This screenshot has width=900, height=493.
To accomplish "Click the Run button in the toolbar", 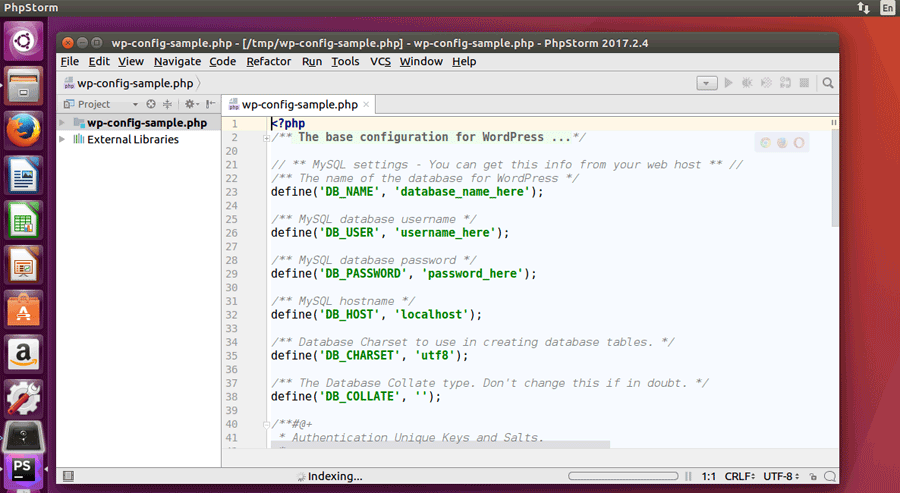I will [728, 83].
